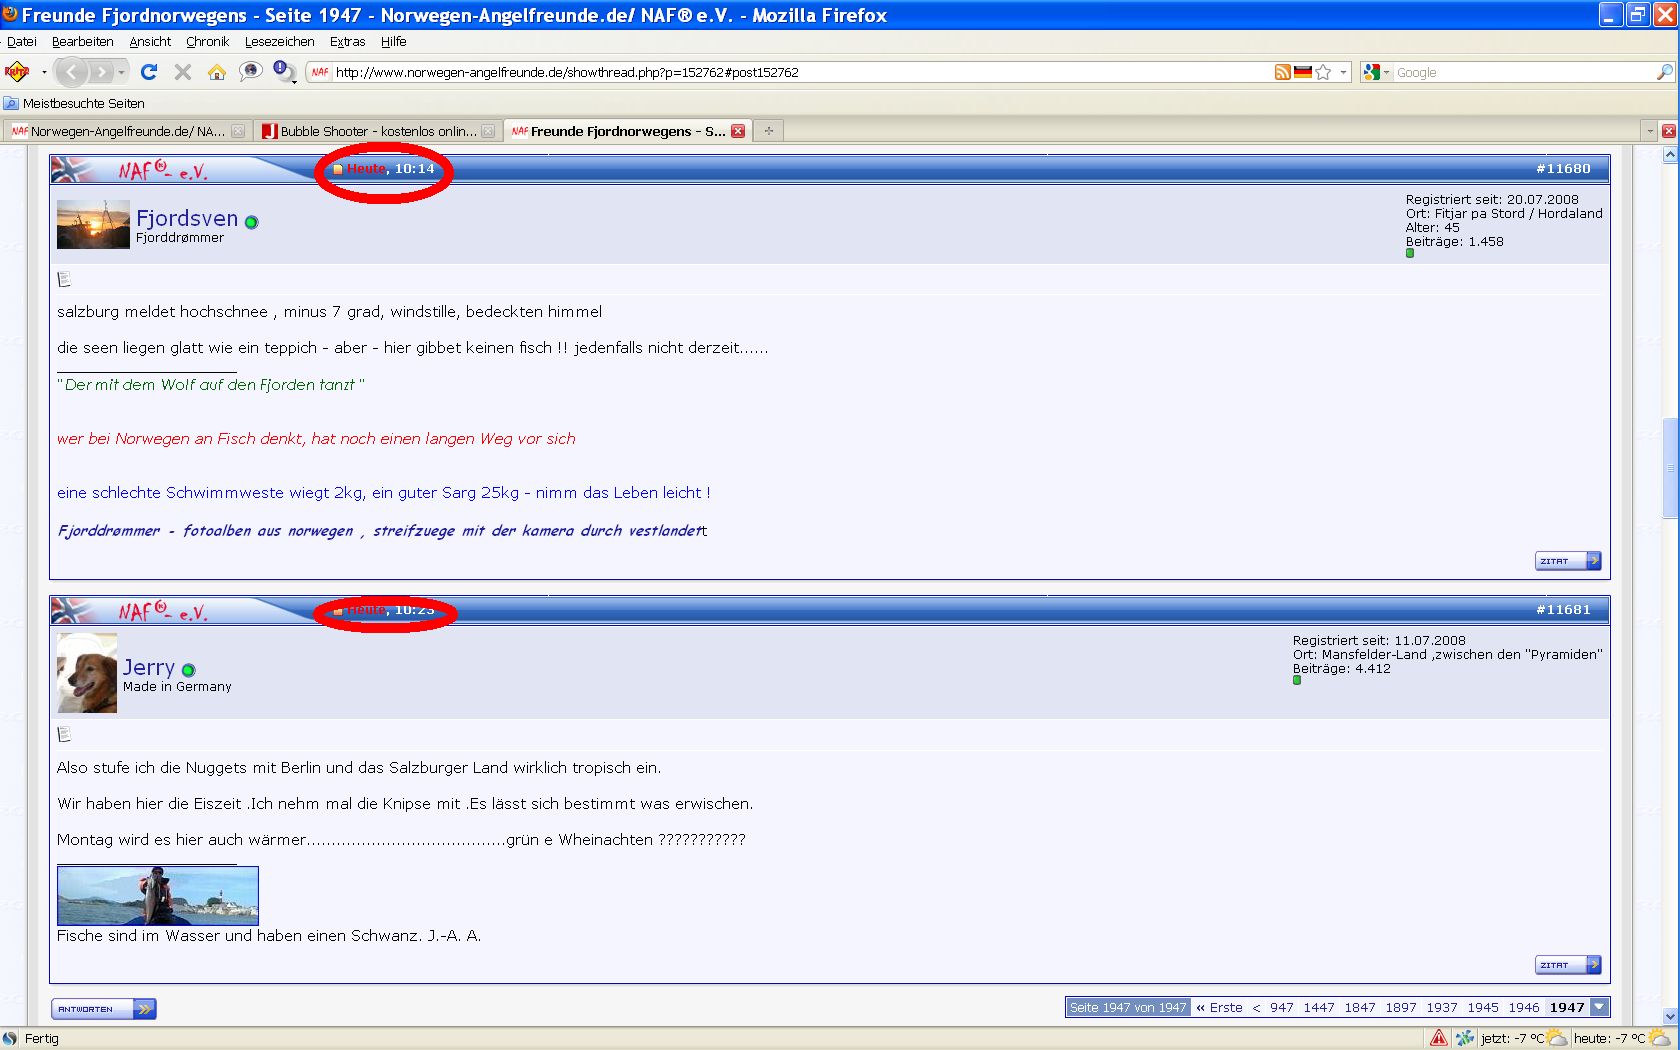The height and width of the screenshot is (1050, 1680).
Task: Click the RSS feed icon in address bar
Action: pos(1282,72)
